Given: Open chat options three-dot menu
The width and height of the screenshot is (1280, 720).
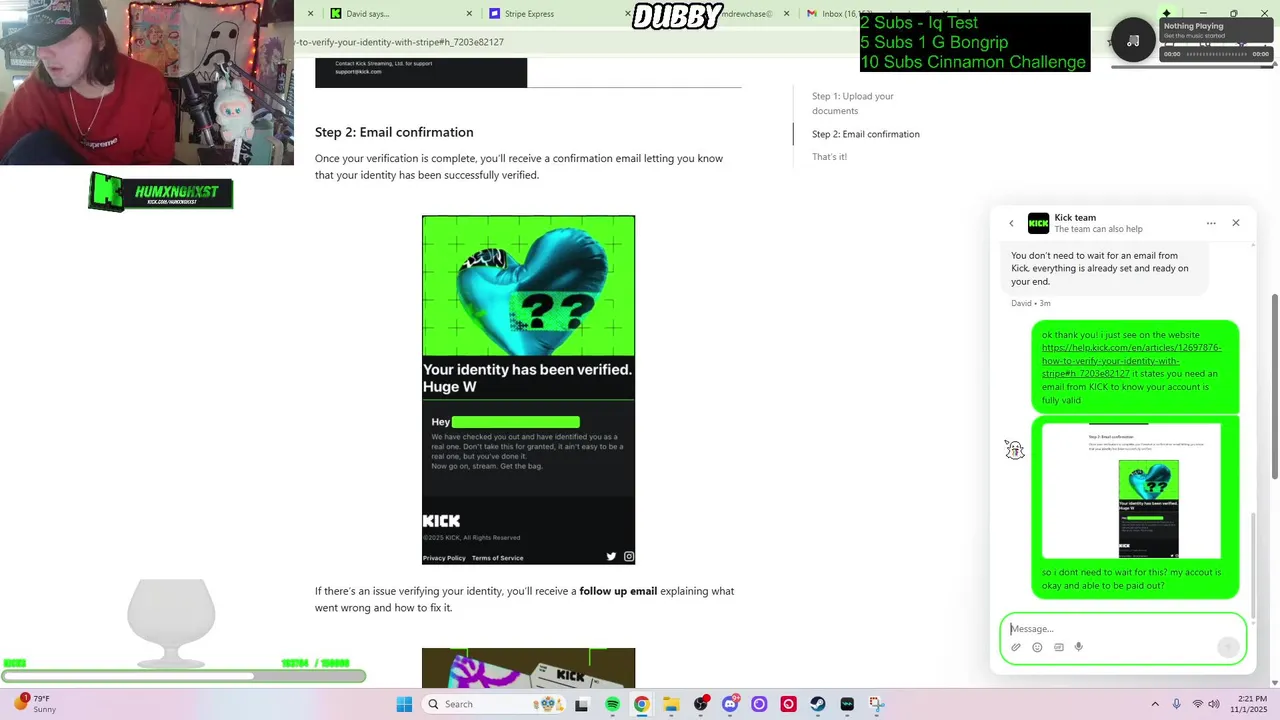Looking at the screenshot, I should tap(1211, 223).
